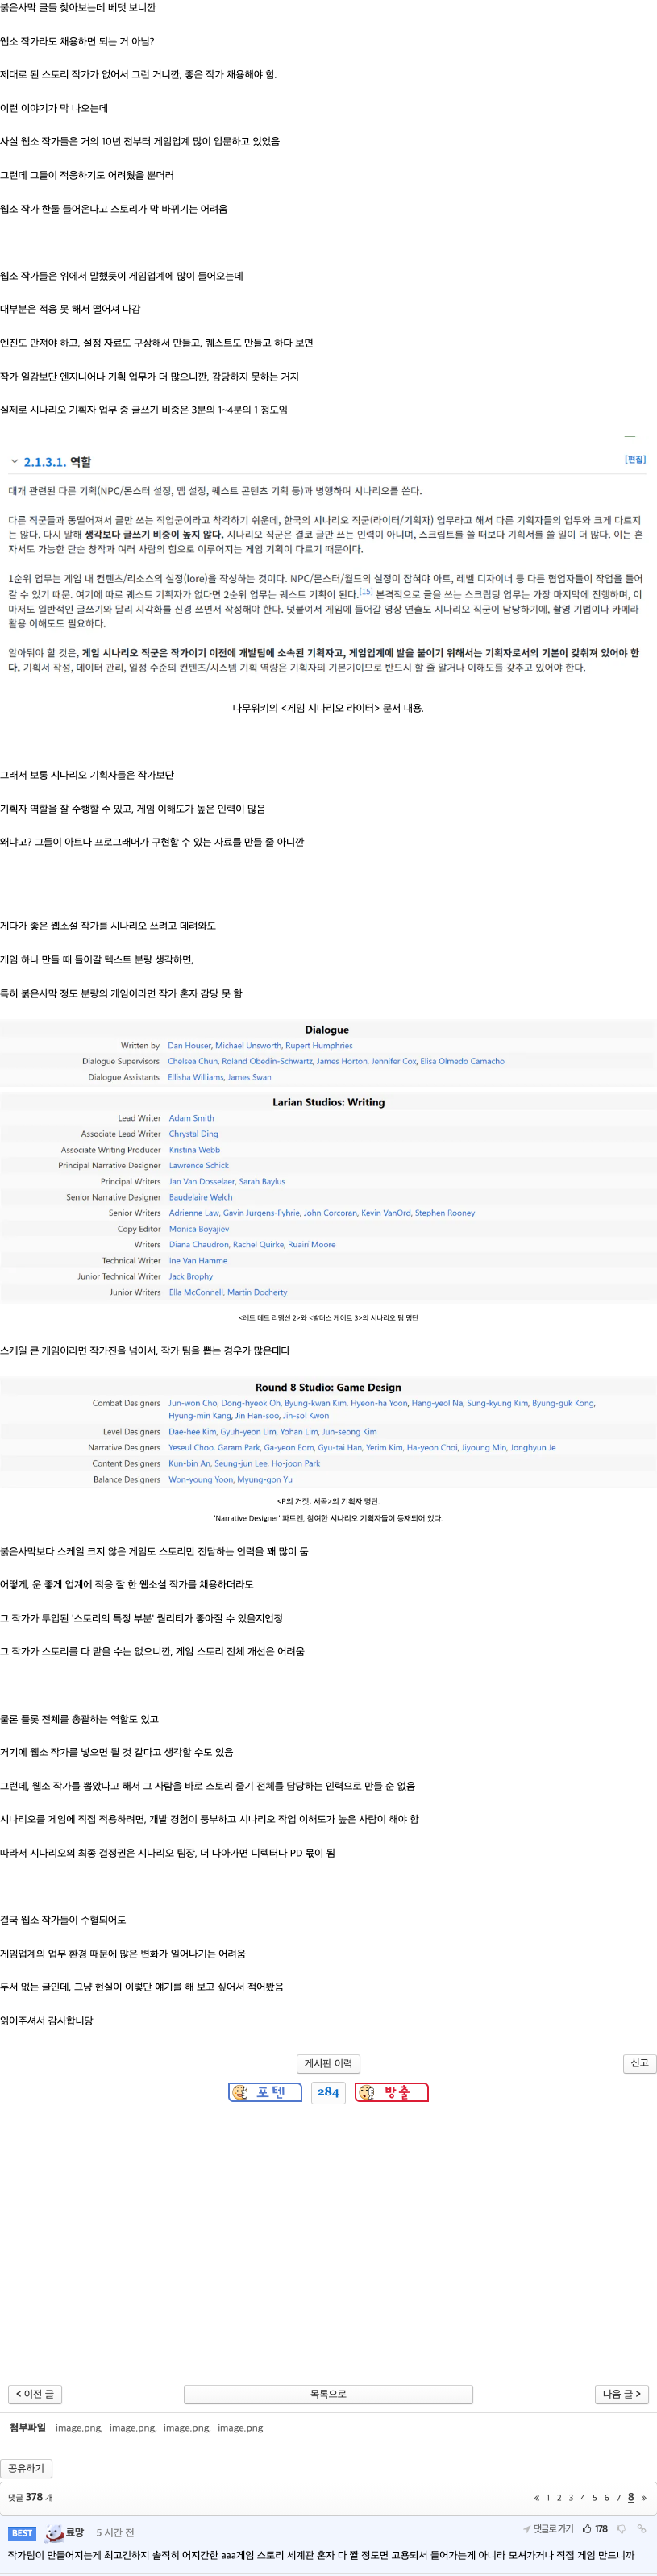Click the [편집] edit link
The image size is (657, 2576).
click(x=635, y=459)
